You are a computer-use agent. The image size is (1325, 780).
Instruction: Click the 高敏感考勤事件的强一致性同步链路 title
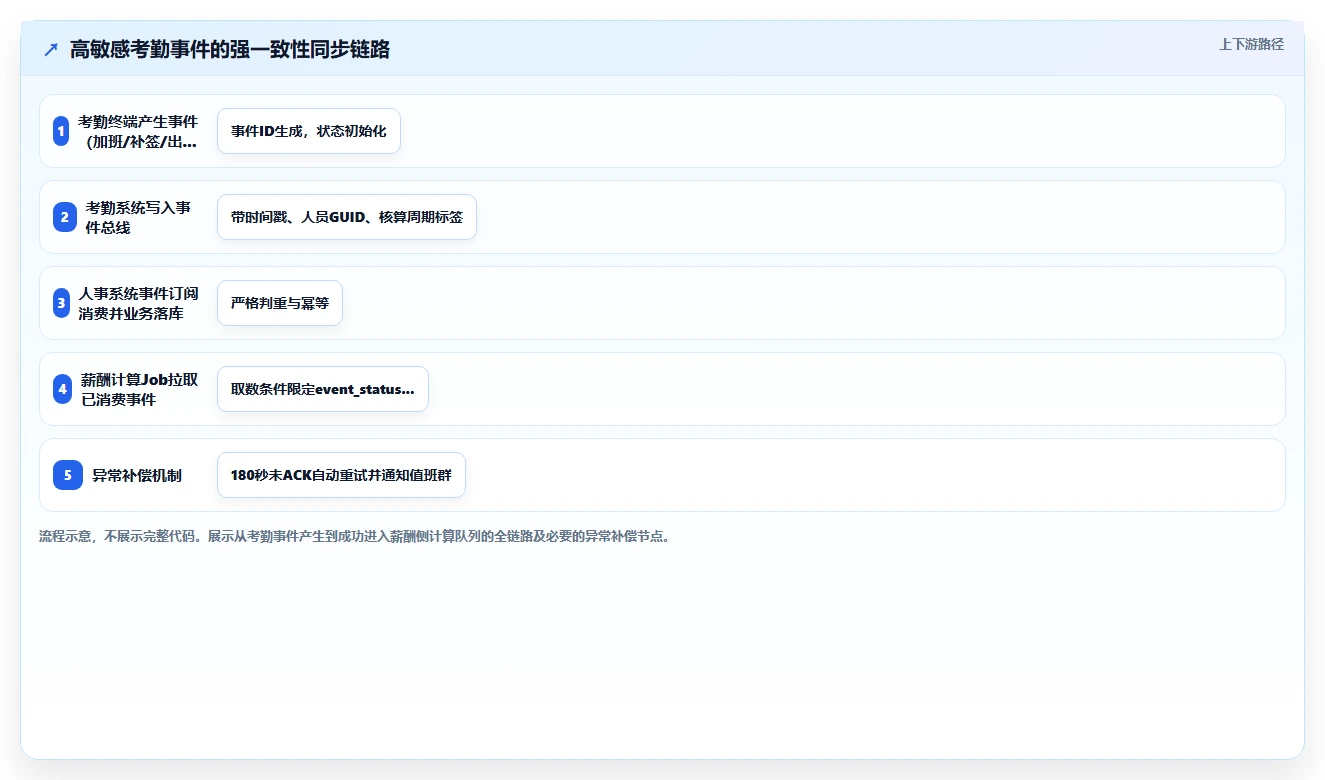click(230, 50)
